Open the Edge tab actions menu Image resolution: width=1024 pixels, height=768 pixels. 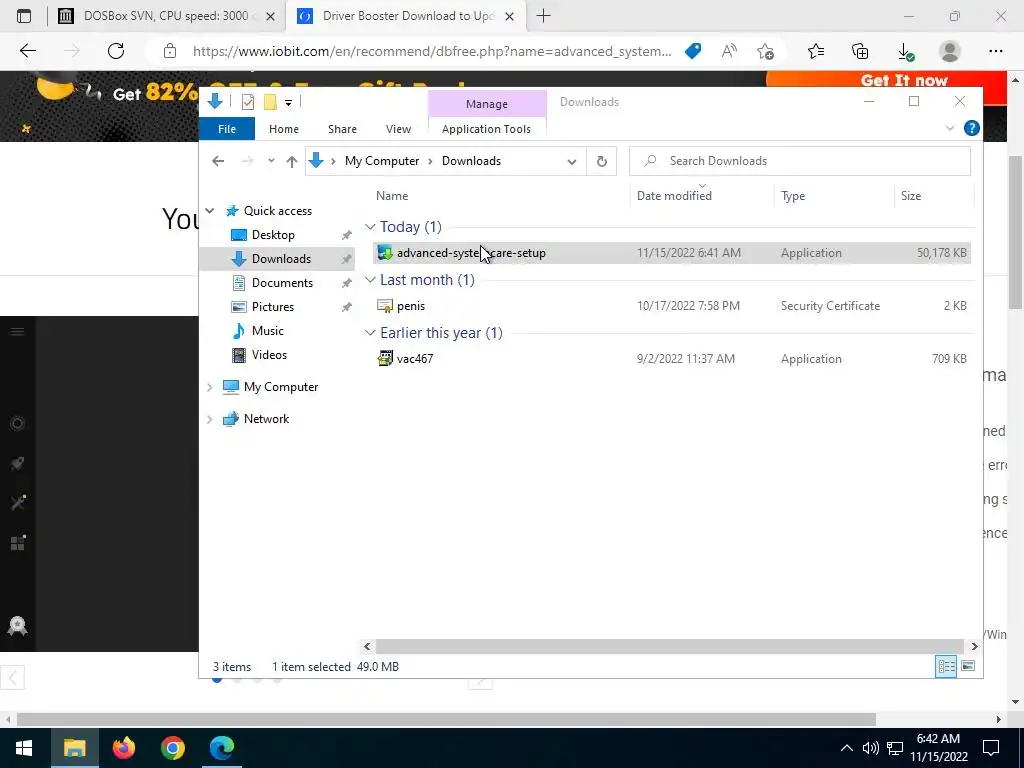24,16
